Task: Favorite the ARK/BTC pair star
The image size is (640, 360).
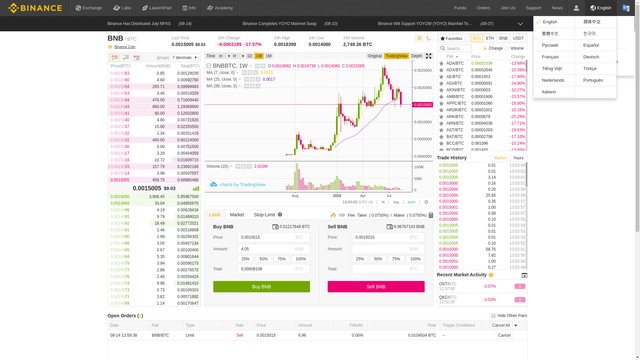Action: coord(441,116)
